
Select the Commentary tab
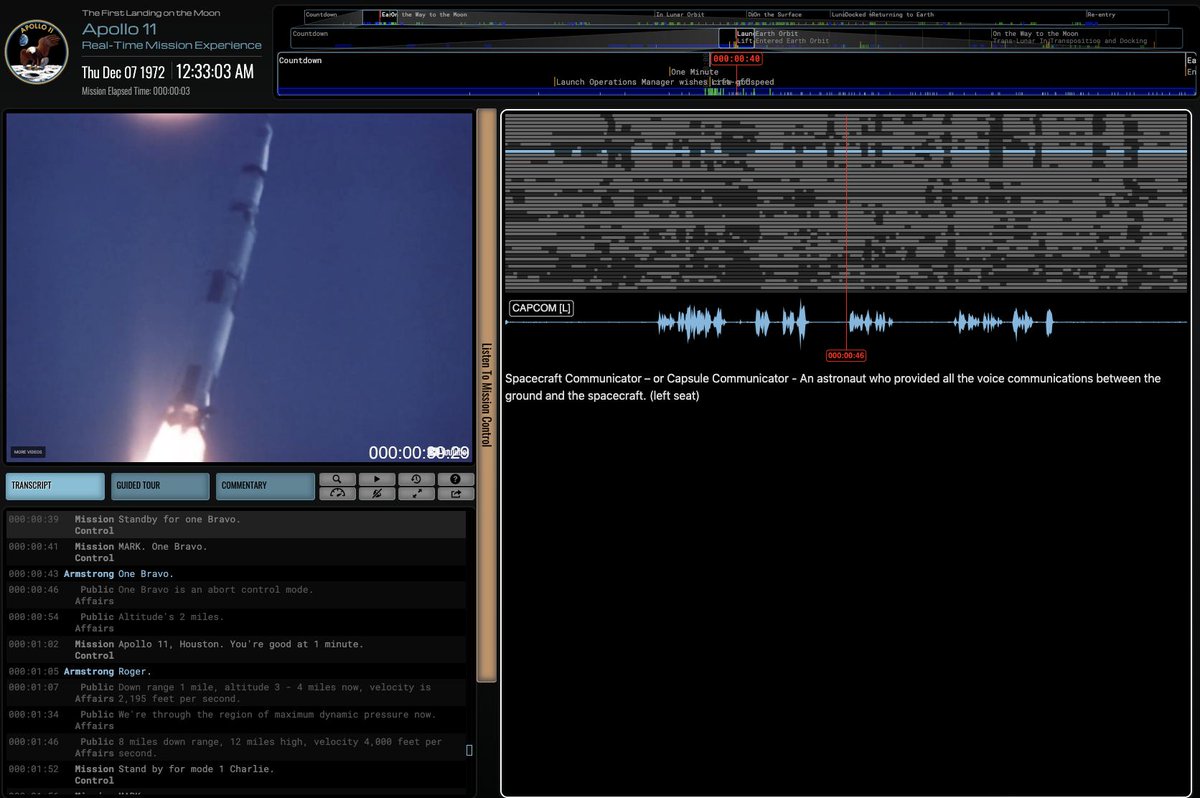[x=265, y=486]
